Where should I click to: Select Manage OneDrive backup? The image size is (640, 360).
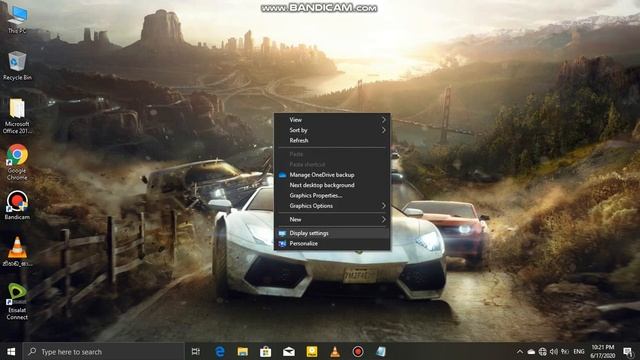coord(332,175)
